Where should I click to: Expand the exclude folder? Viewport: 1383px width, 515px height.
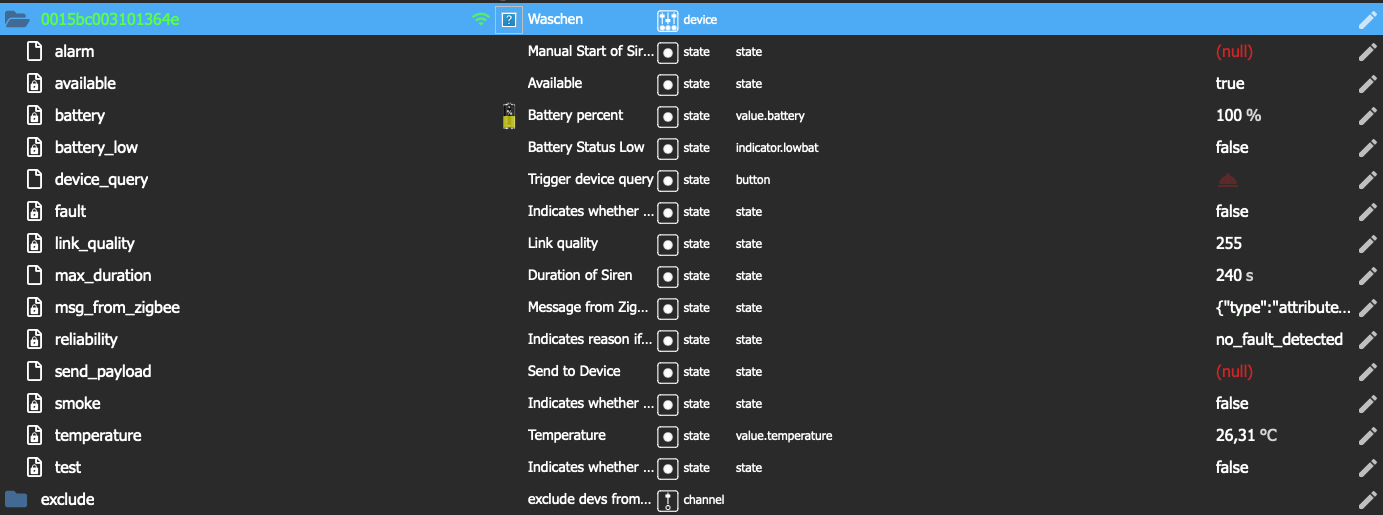(15, 499)
